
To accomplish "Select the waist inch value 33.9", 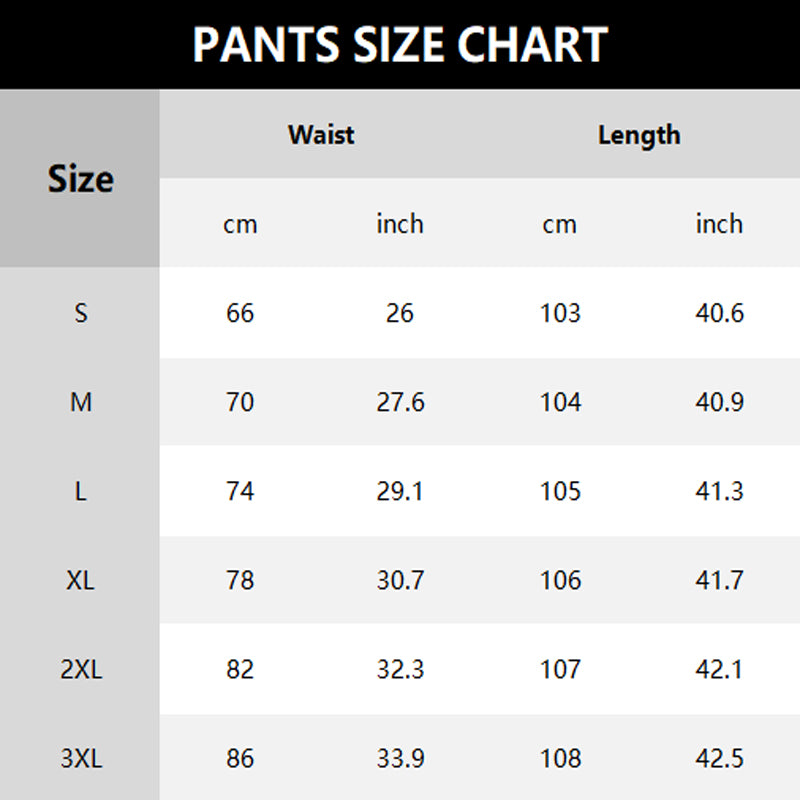I will point(400,758).
